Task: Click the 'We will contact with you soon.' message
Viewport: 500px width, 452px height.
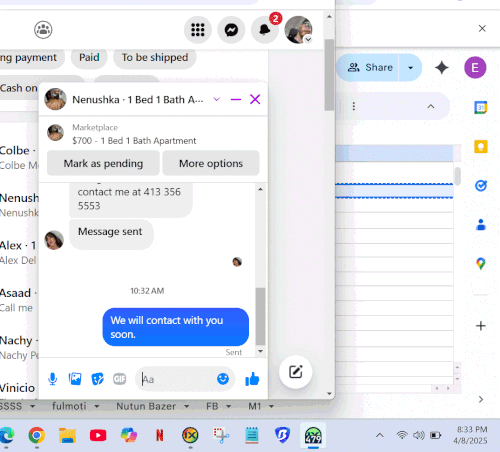Action: pyautogui.click(x=176, y=327)
